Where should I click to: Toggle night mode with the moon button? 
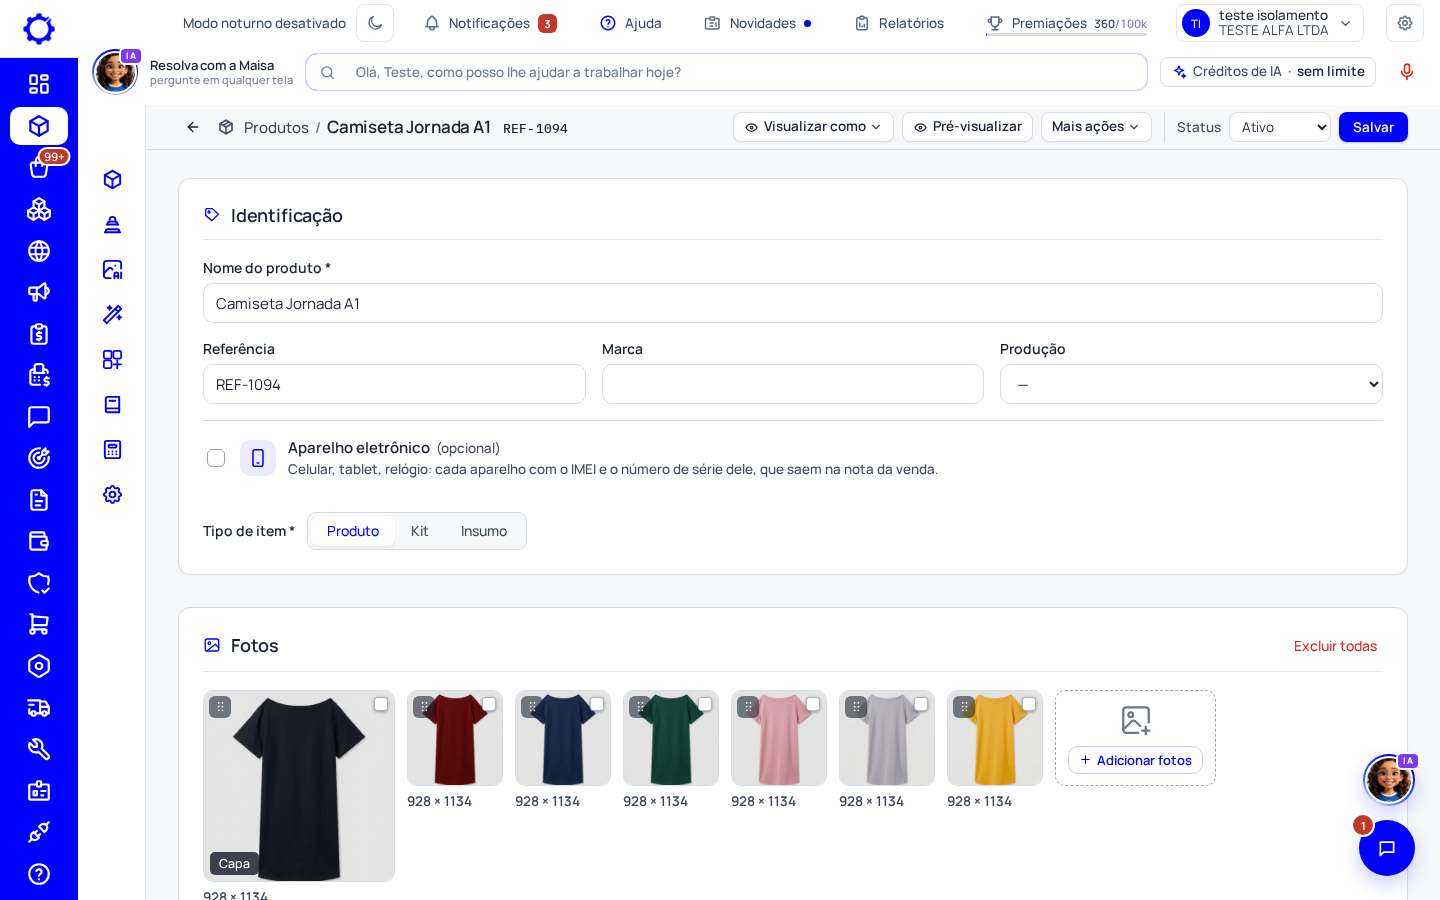tap(375, 23)
